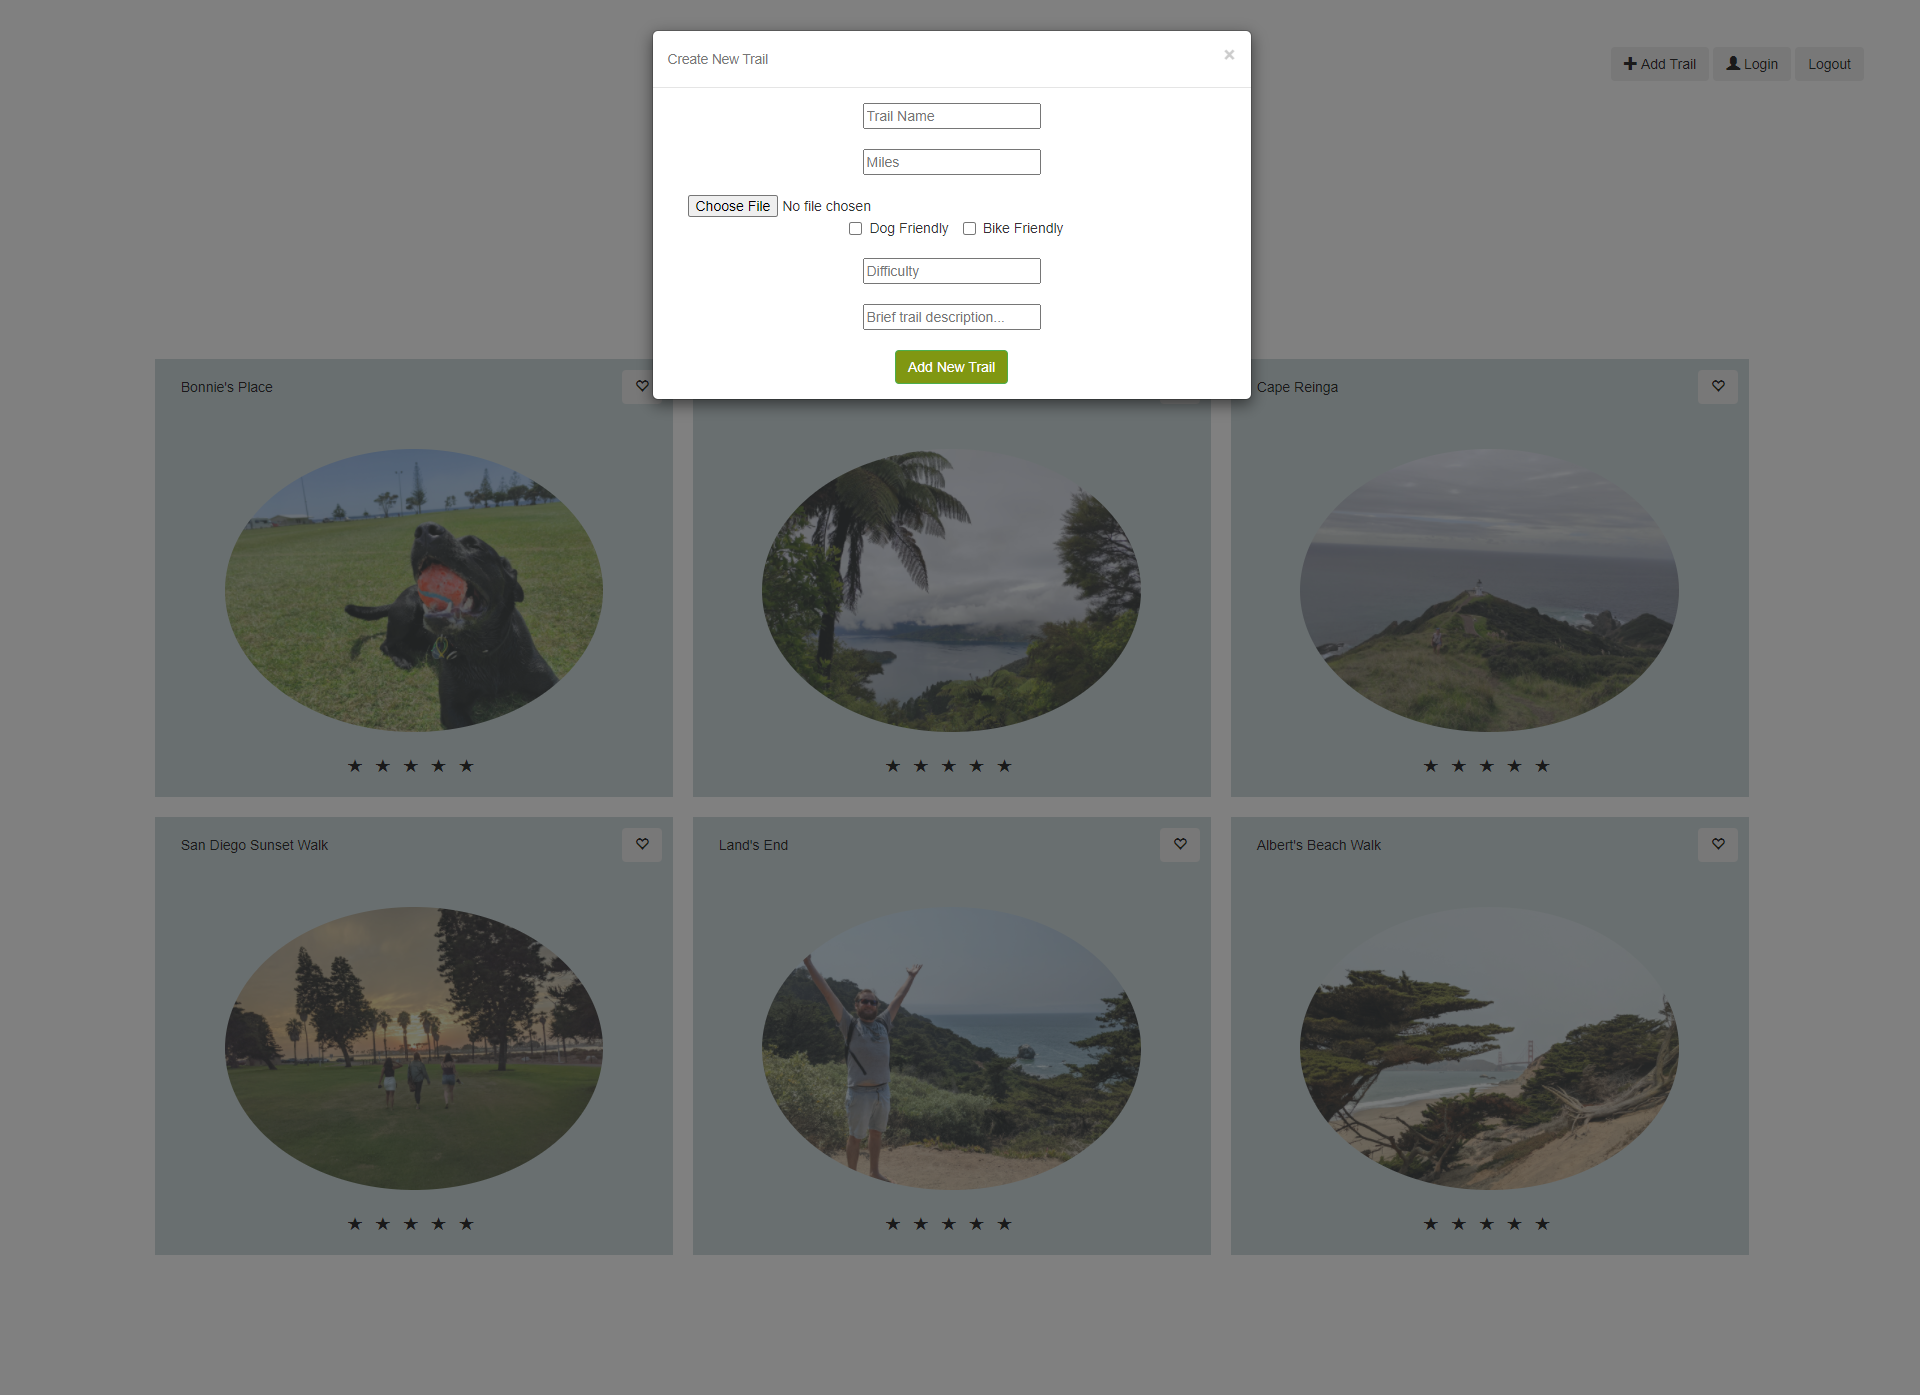Click the heart icon on Bonnie's Place card
The height and width of the screenshot is (1395, 1920).
(x=642, y=387)
